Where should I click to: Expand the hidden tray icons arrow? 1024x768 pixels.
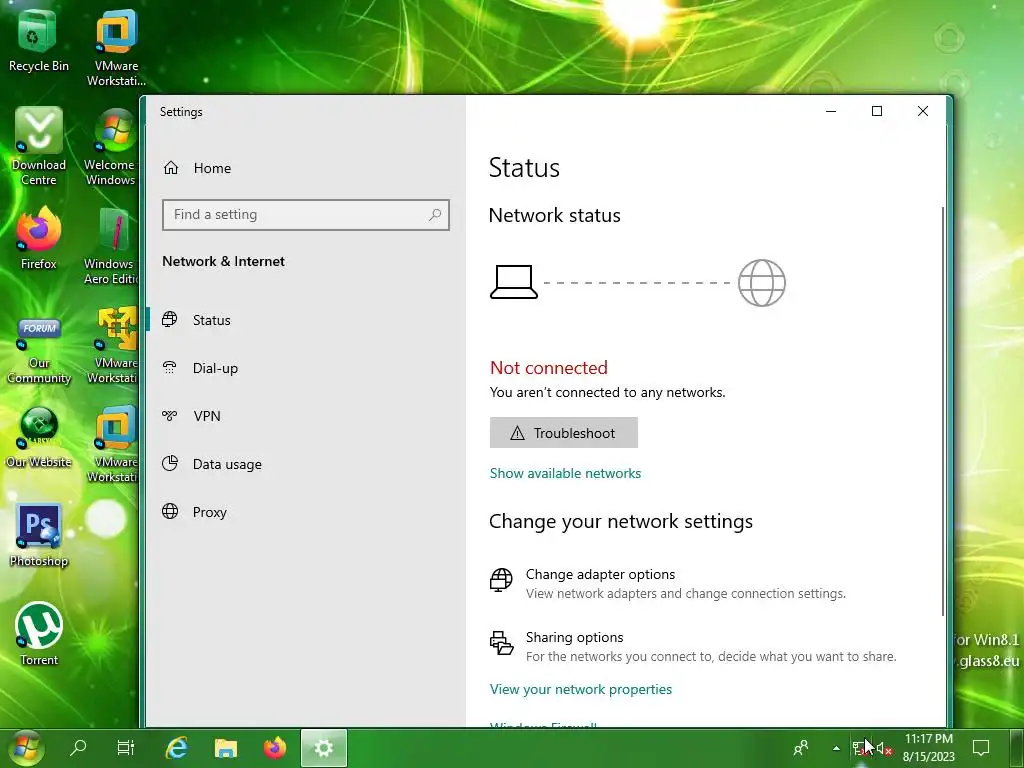(x=836, y=748)
